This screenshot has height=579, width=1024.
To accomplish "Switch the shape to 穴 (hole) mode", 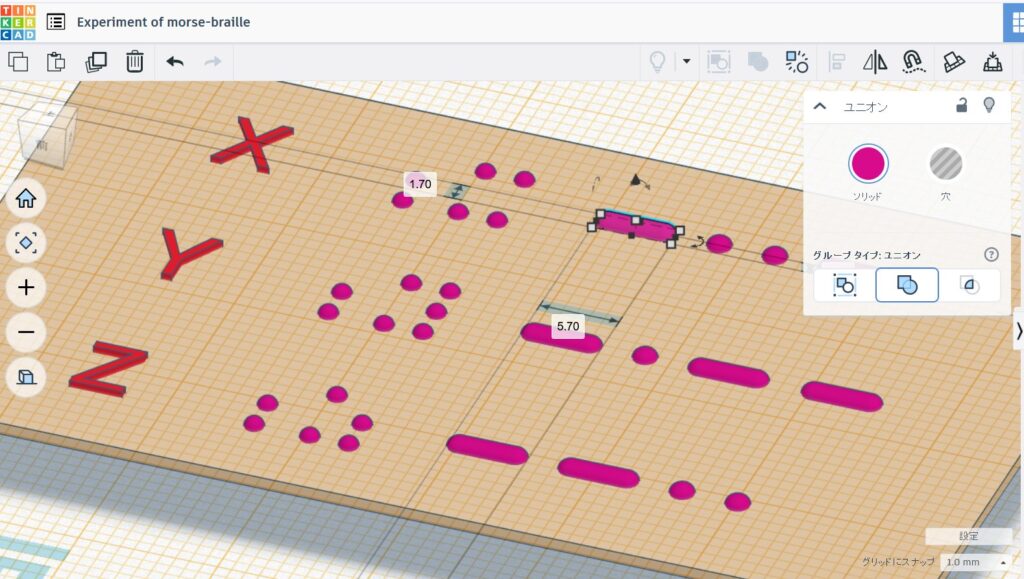I will pos(945,163).
